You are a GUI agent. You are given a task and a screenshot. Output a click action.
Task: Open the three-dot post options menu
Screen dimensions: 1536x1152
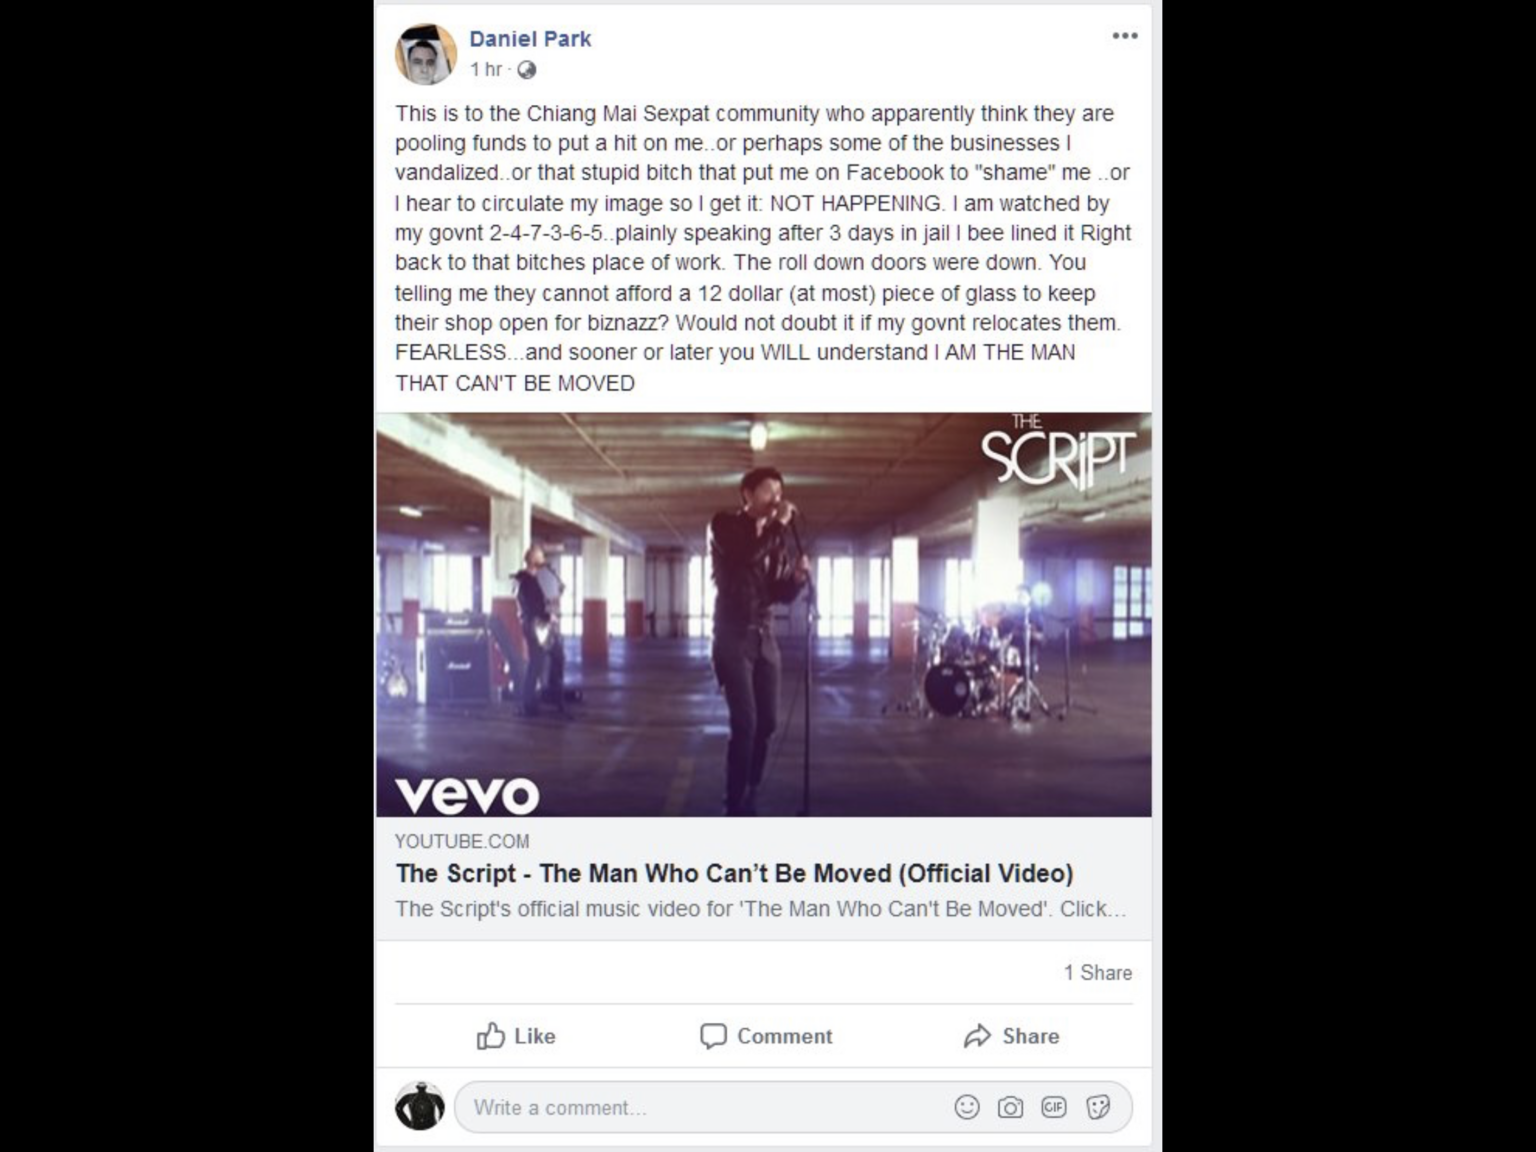[x=1125, y=36]
